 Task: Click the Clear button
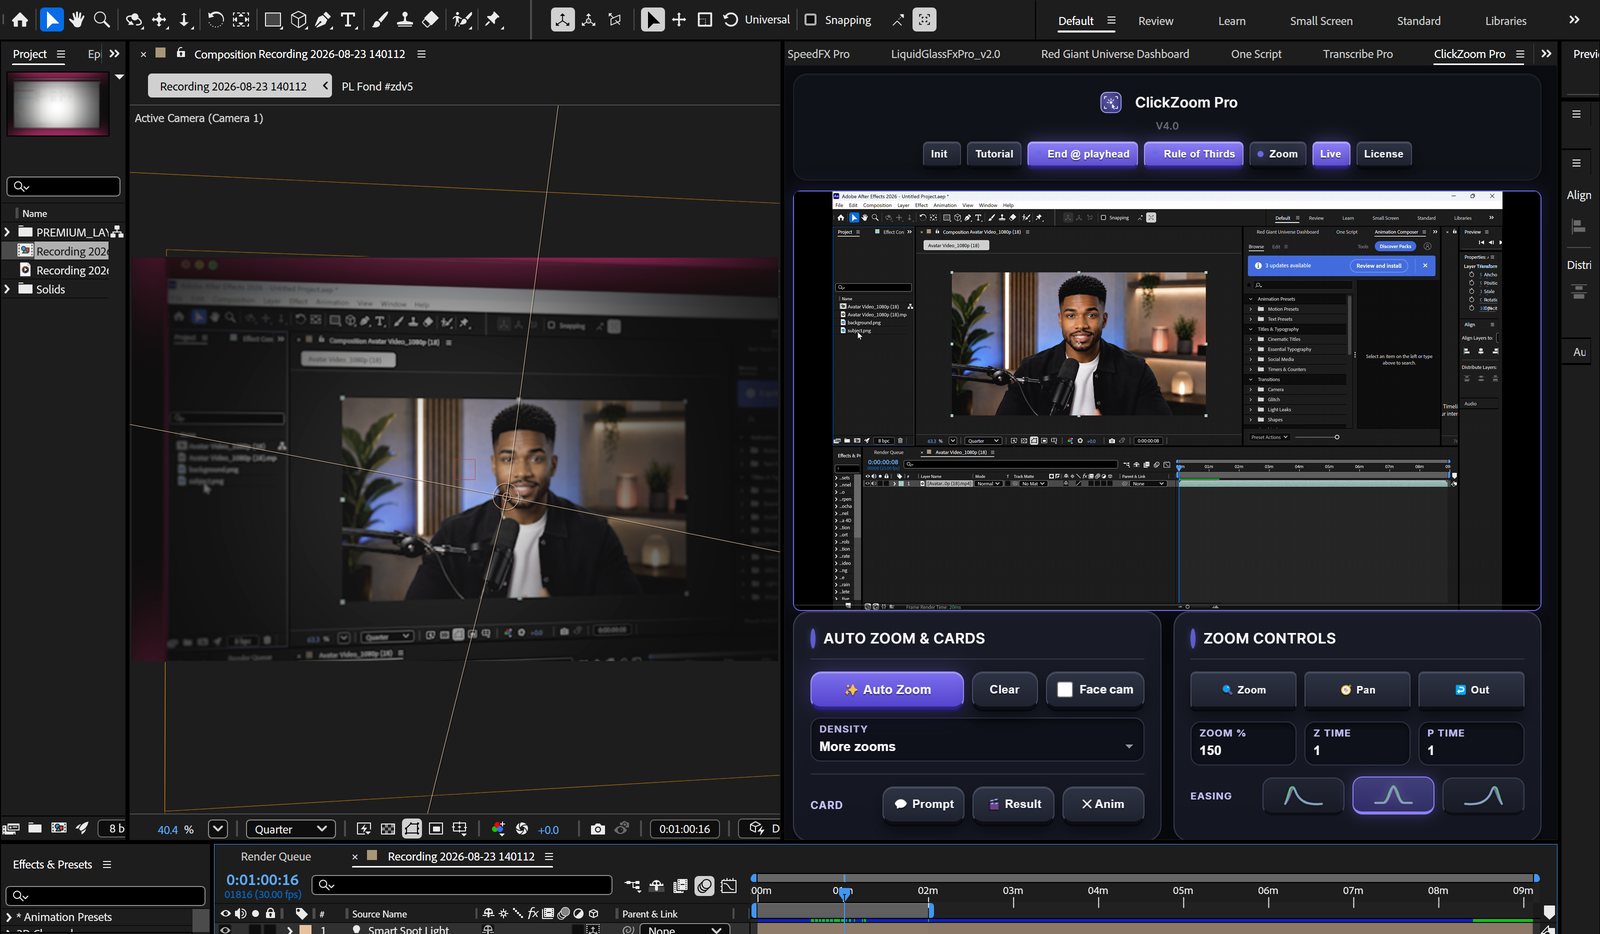click(1004, 689)
